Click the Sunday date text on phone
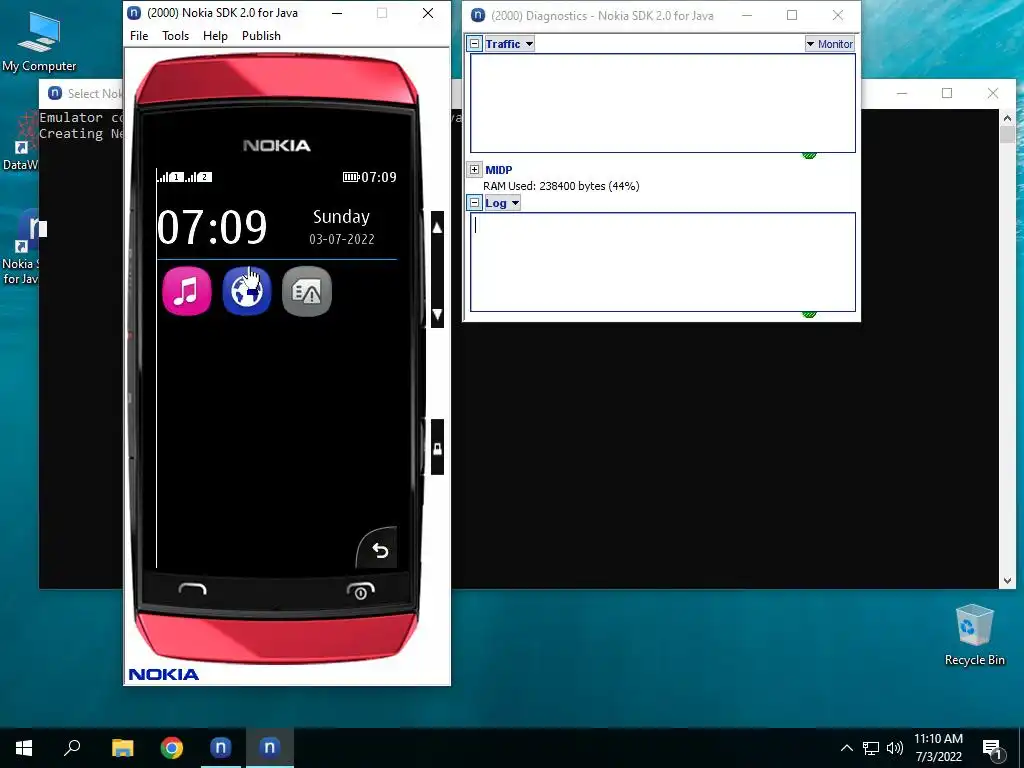1024x768 pixels. point(341,217)
